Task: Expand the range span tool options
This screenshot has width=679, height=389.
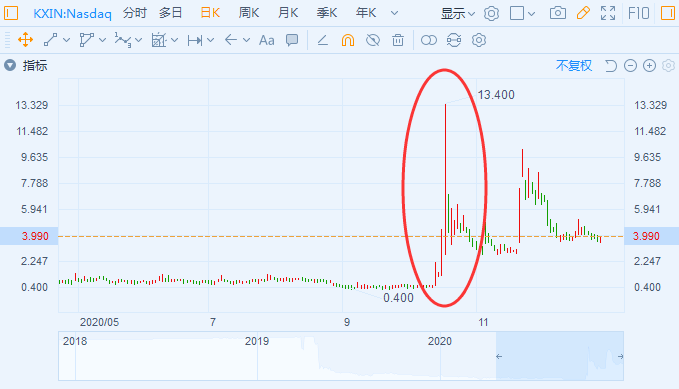Action: point(211,40)
